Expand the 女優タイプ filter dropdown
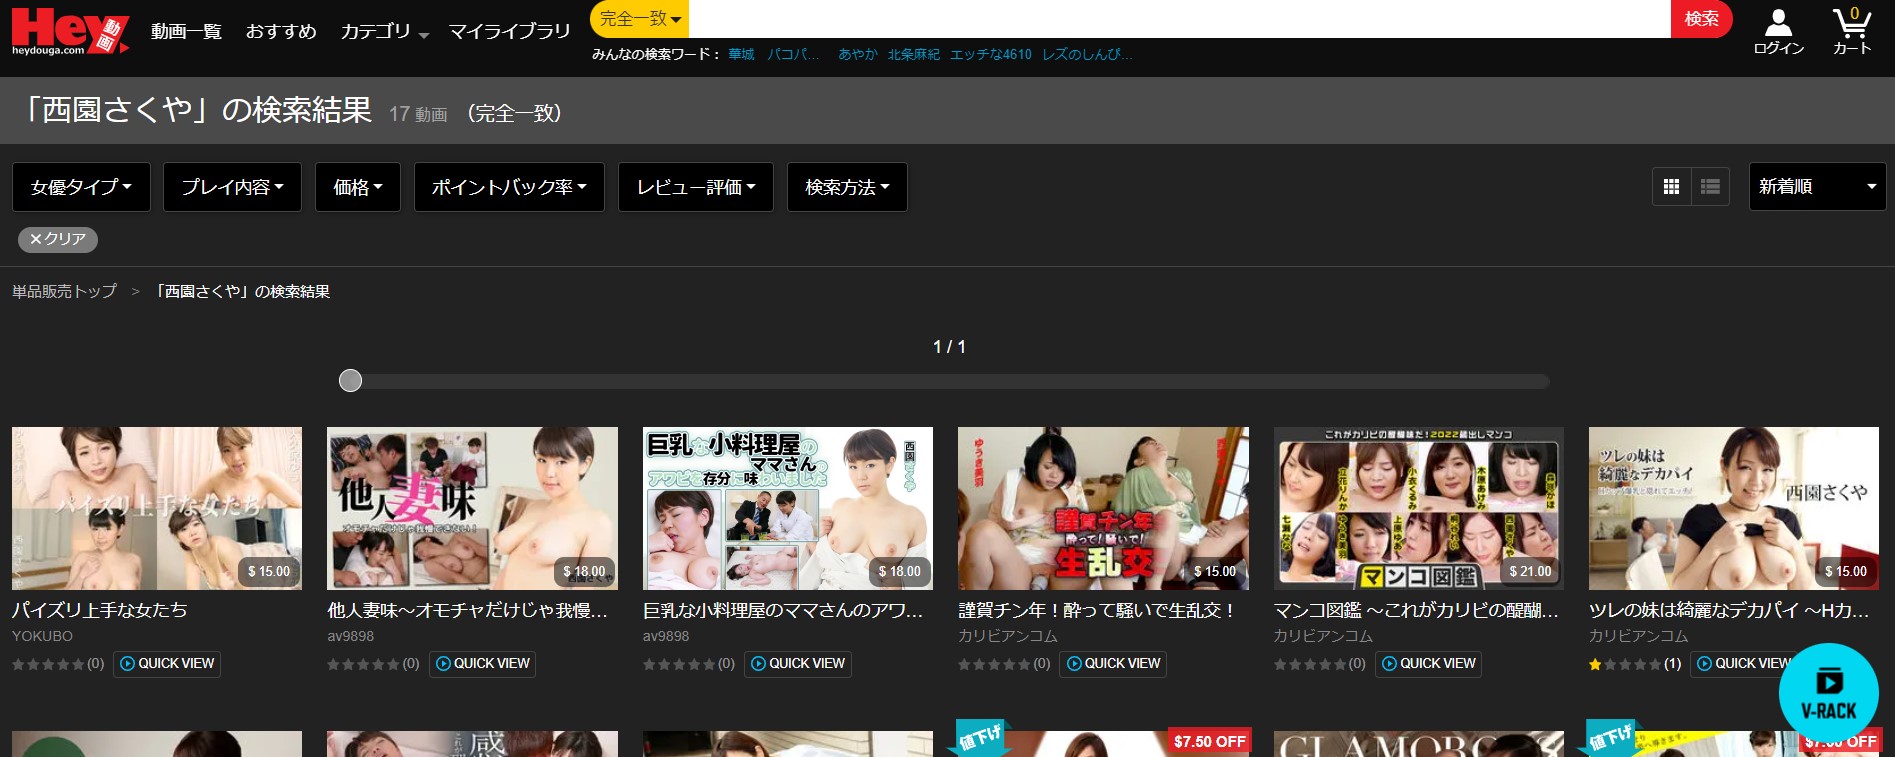This screenshot has width=1895, height=757. (81, 187)
